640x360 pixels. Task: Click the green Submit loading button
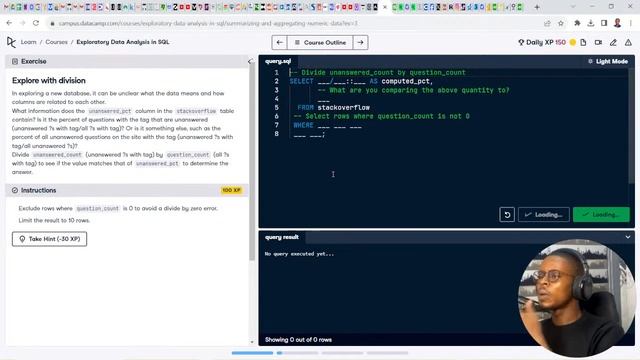[x=601, y=215]
